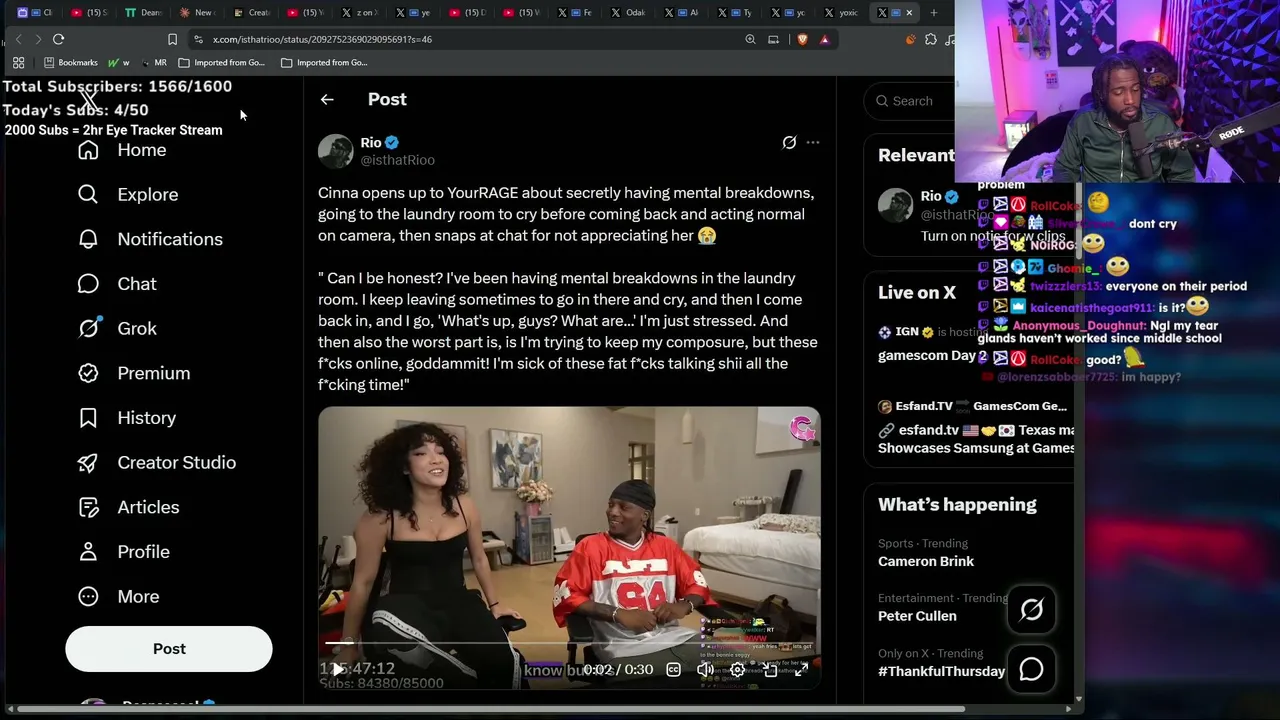Switch to the 'Odak' browser tab

(x=627, y=13)
